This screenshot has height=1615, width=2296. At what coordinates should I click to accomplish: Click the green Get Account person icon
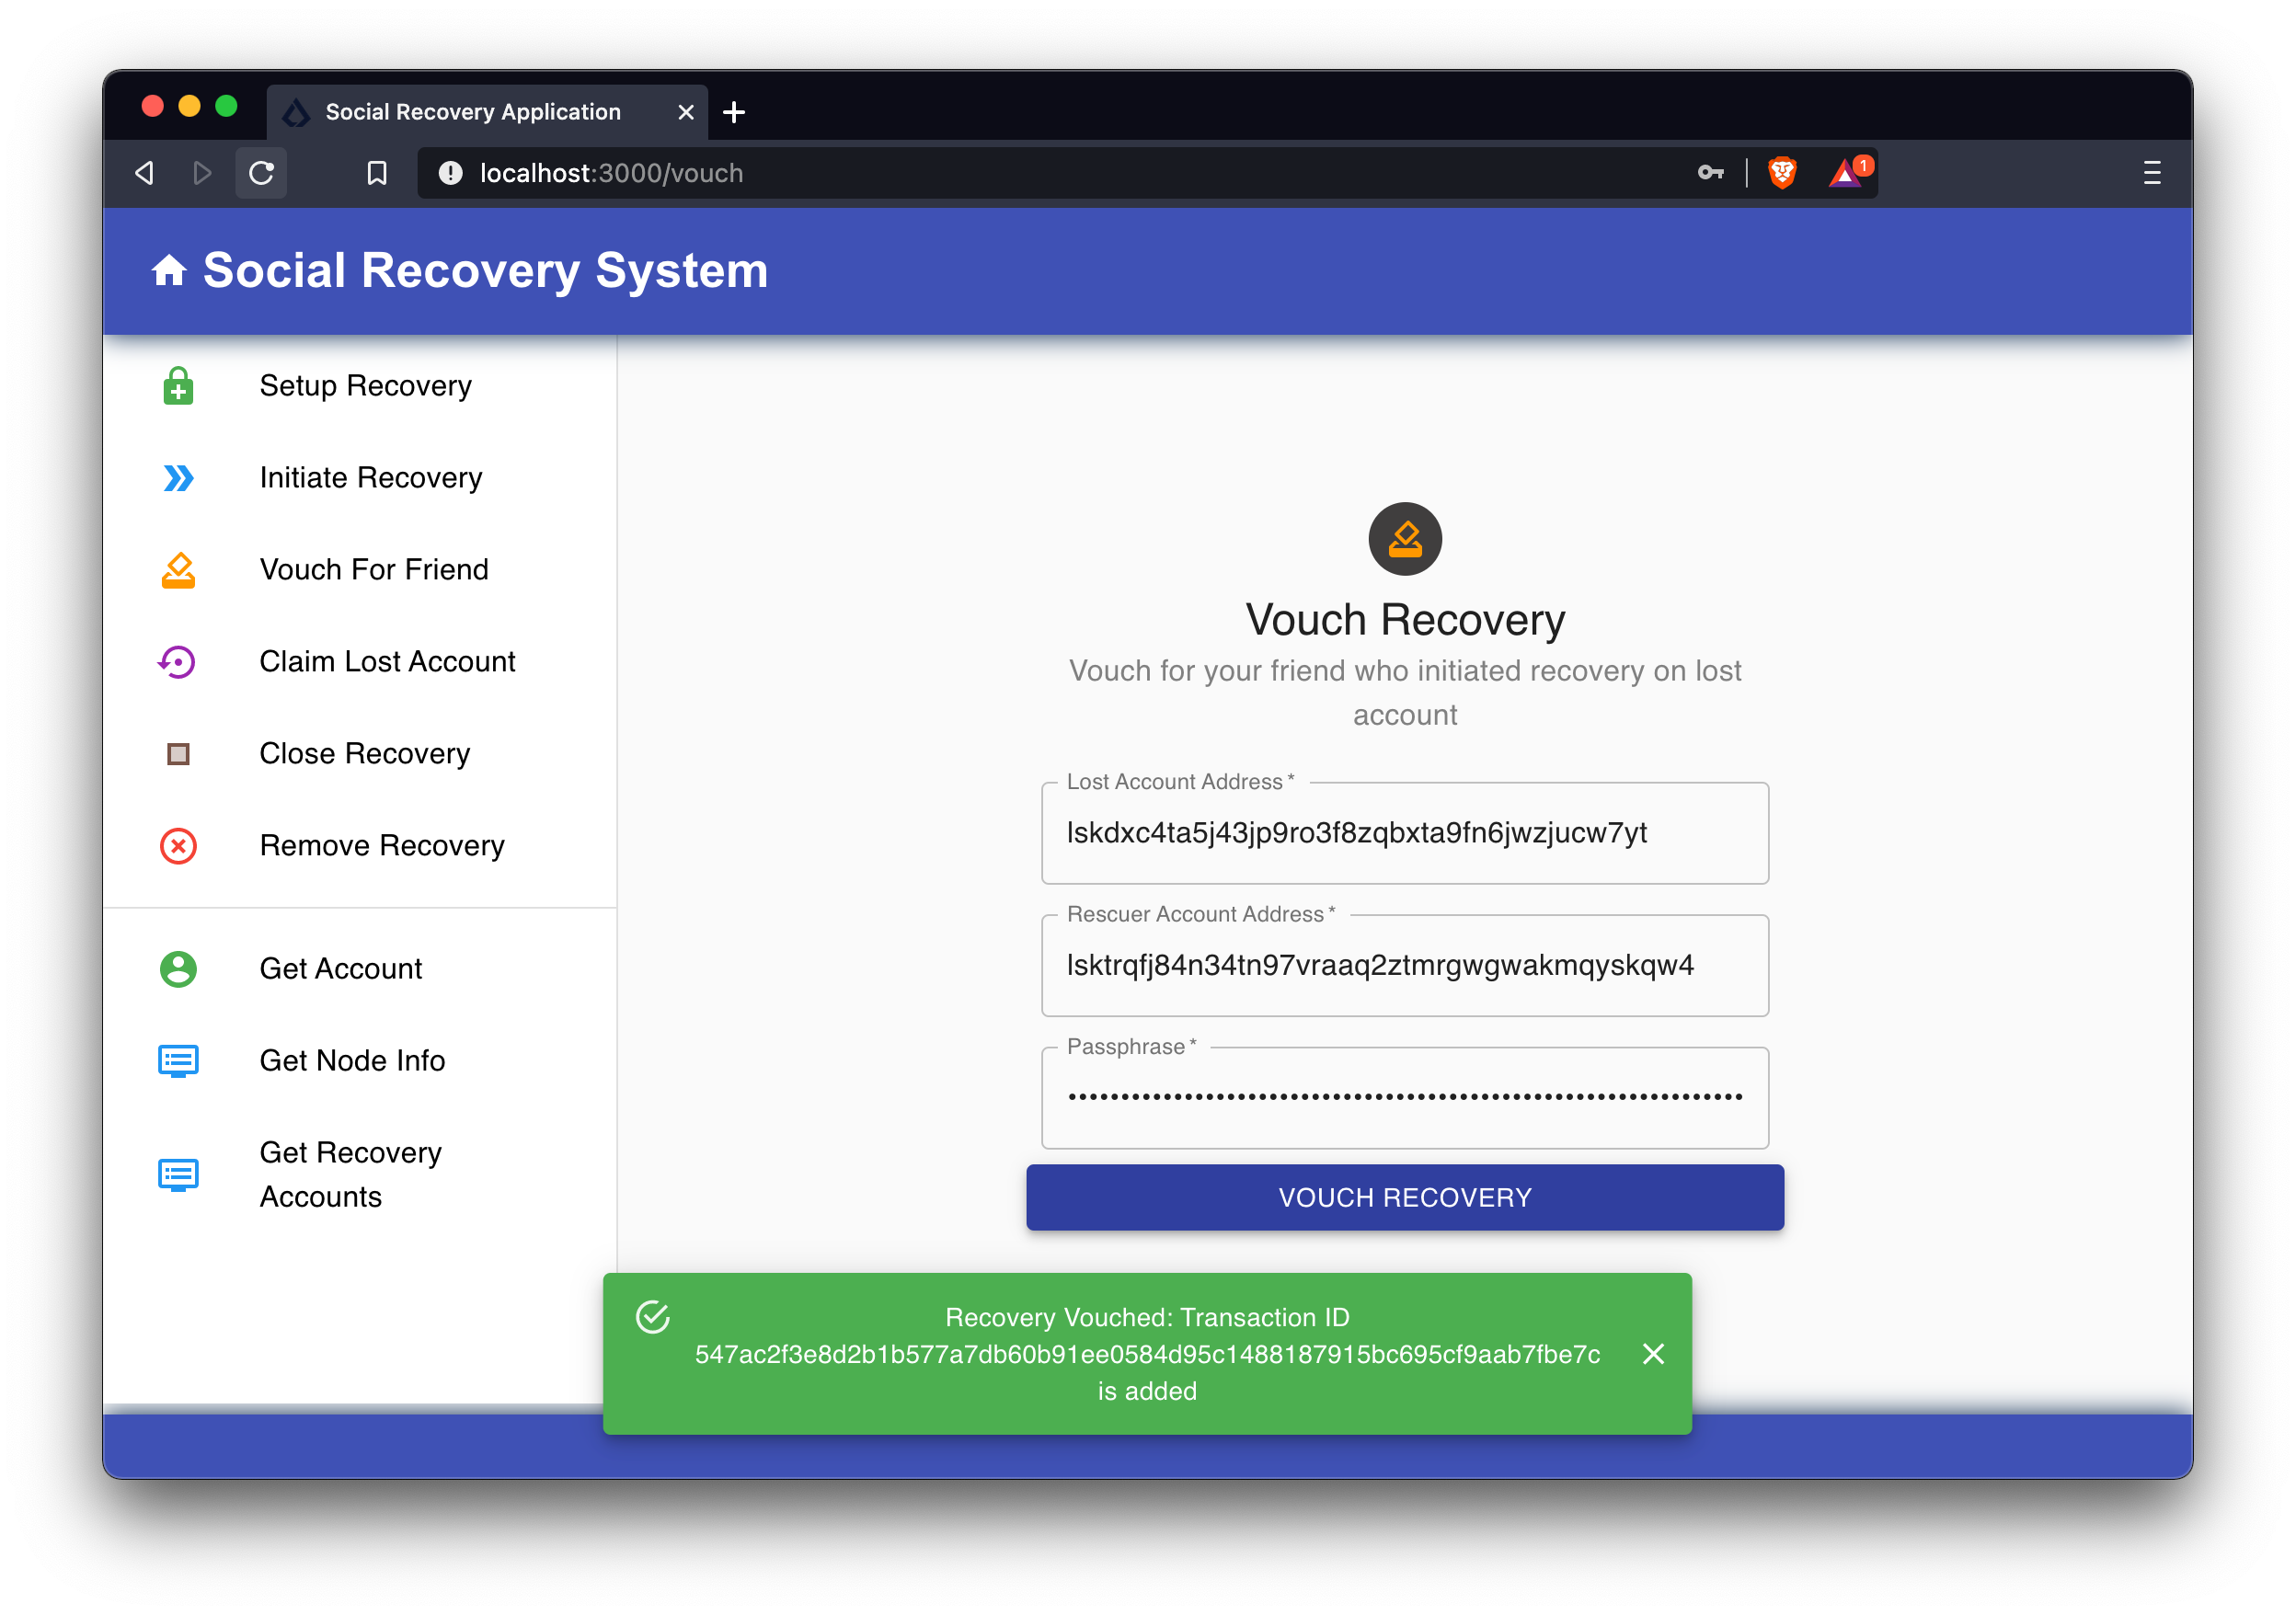pos(178,969)
